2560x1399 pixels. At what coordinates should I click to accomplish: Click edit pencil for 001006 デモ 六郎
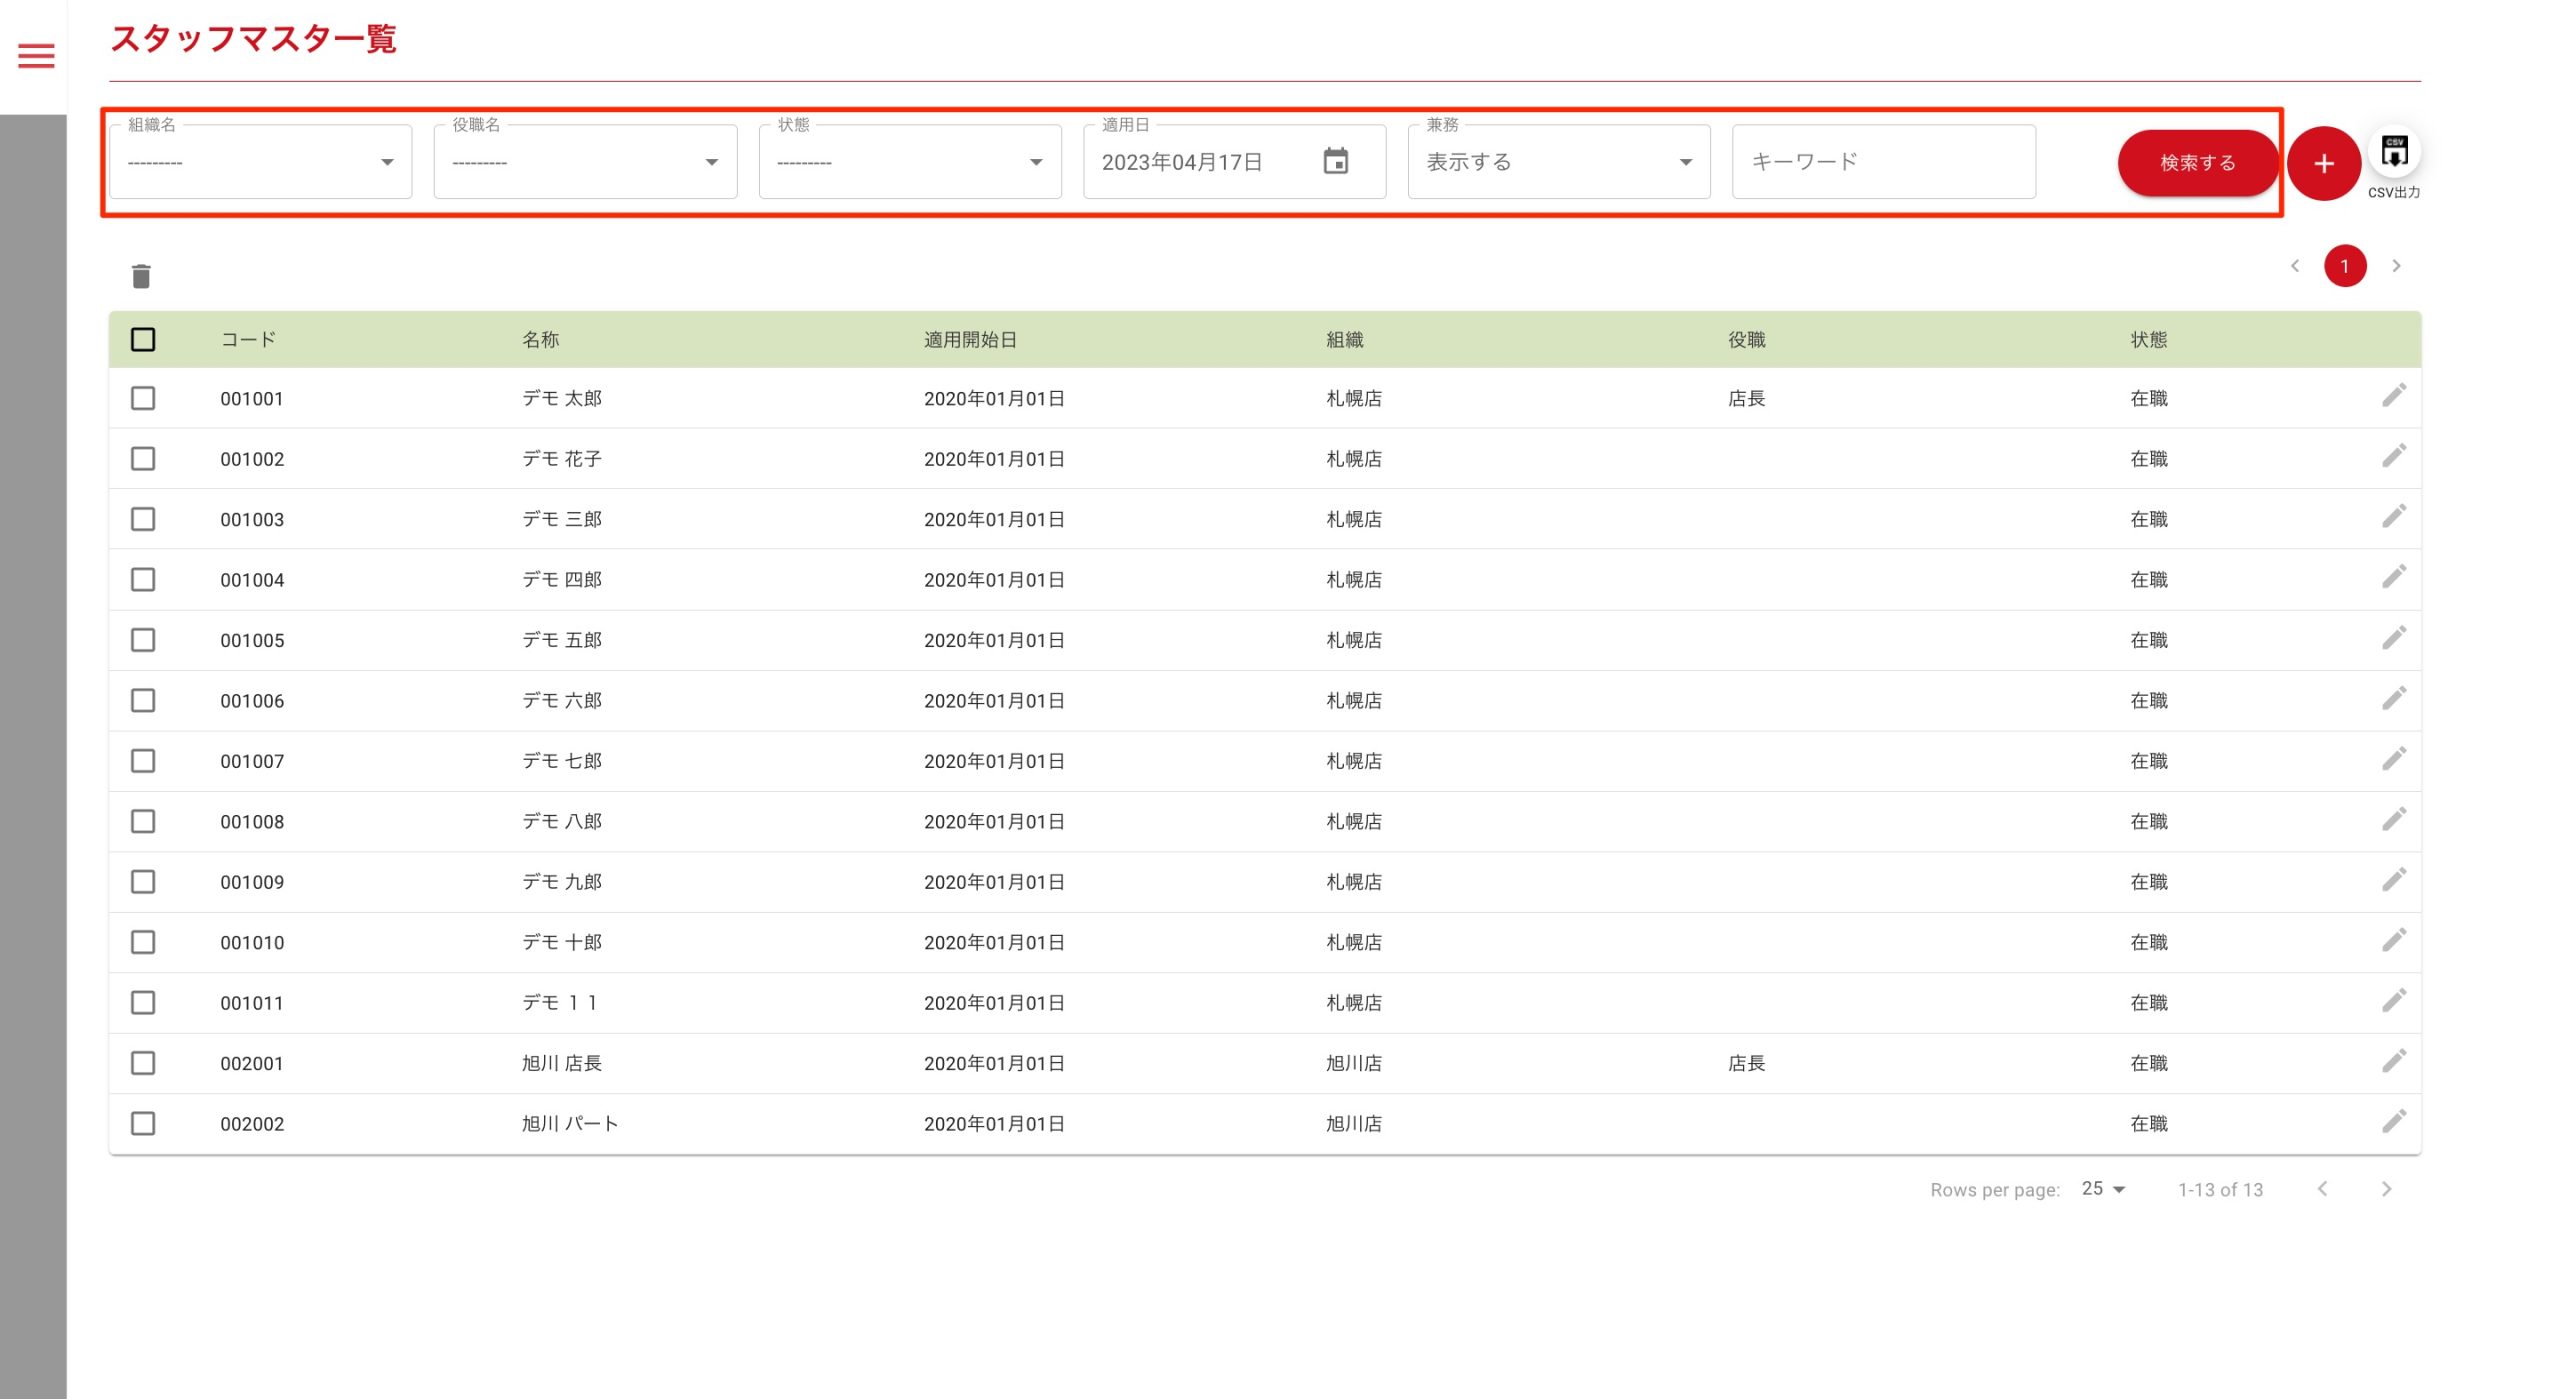click(2393, 699)
